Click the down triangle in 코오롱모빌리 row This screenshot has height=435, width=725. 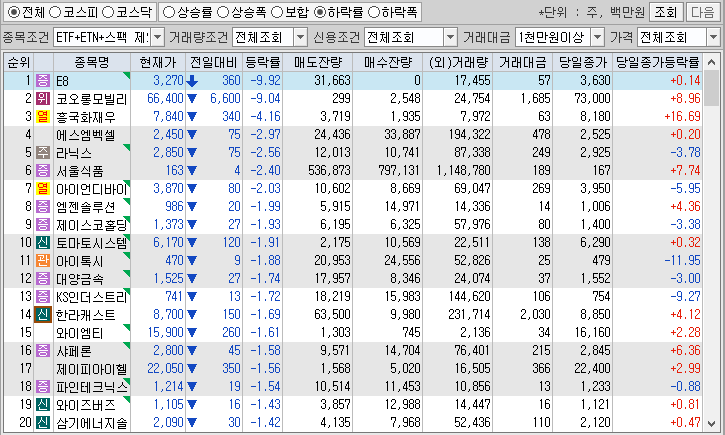click(x=192, y=98)
